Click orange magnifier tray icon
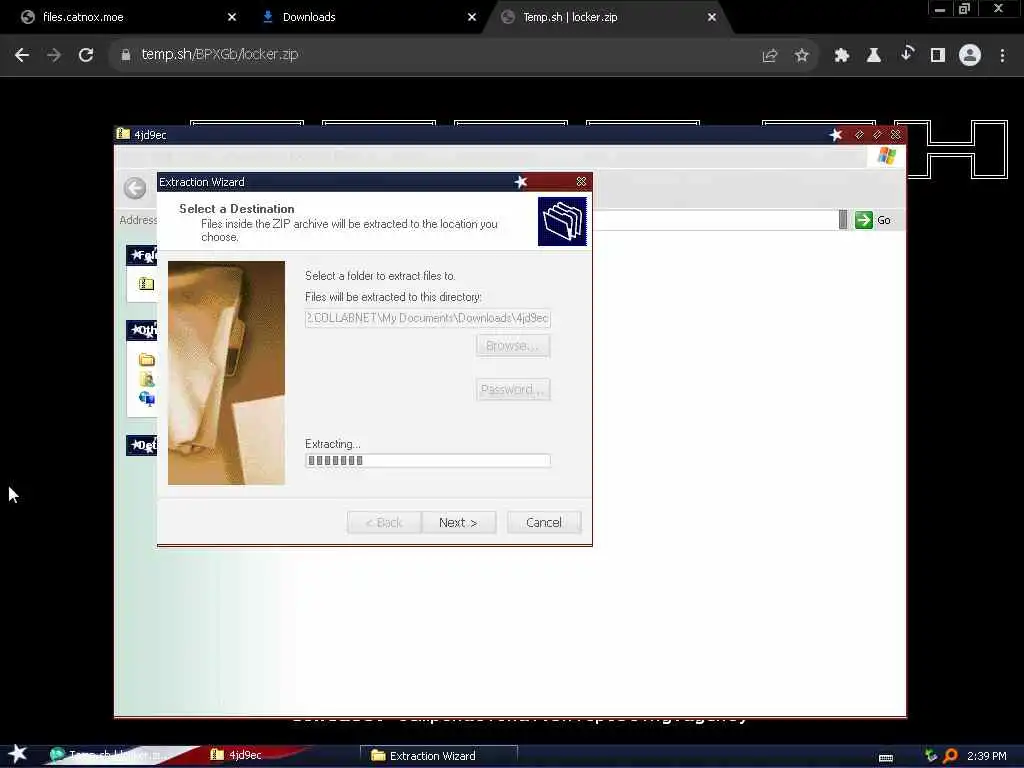This screenshot has width=1024, height=768. pos(950,756)
